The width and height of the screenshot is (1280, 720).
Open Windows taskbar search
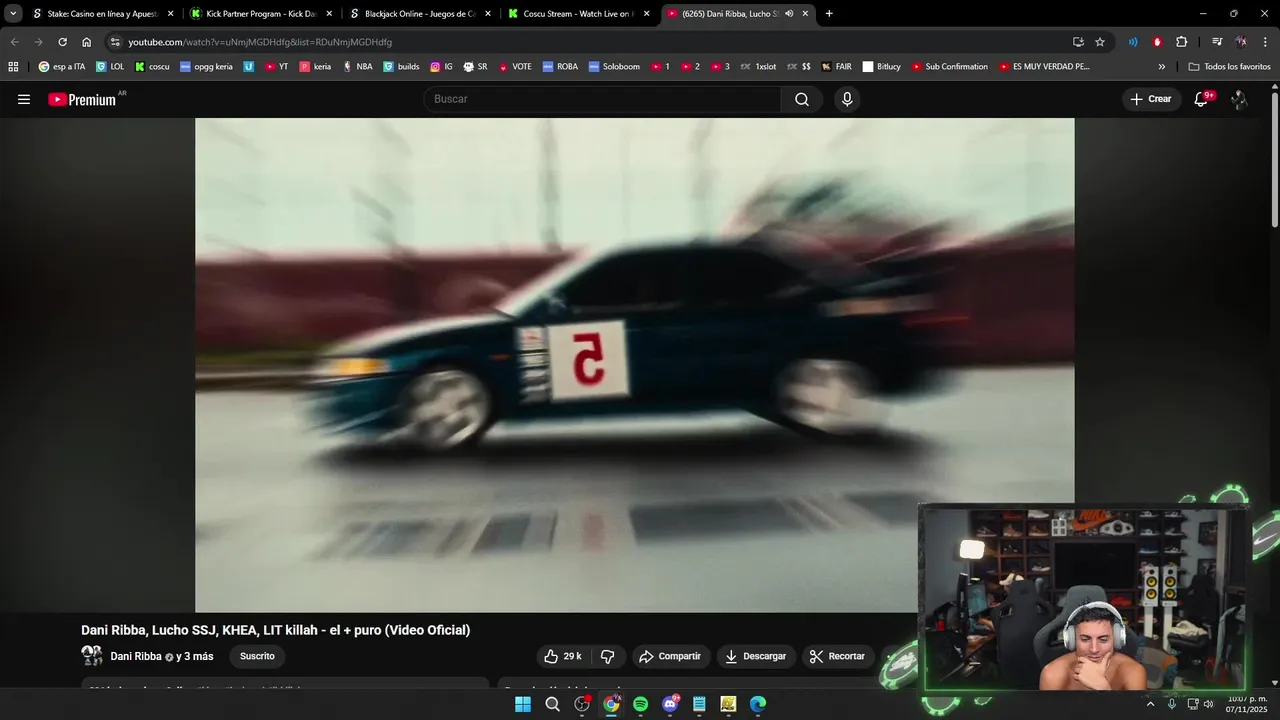click(x=552, y=704)
